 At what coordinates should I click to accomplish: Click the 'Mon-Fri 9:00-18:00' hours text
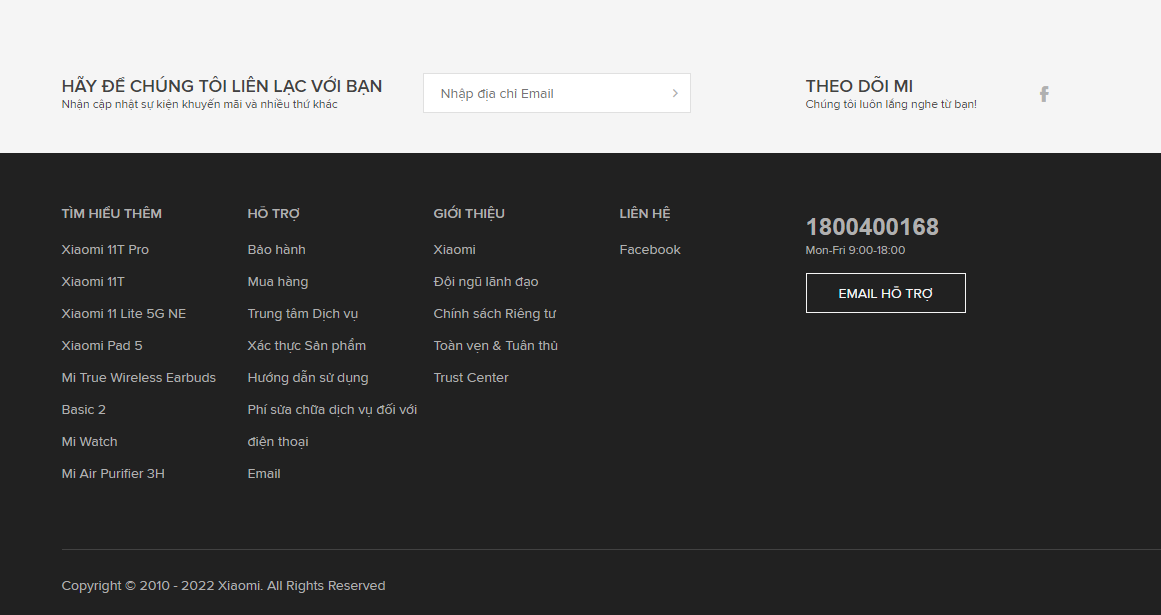click(855, 250)
